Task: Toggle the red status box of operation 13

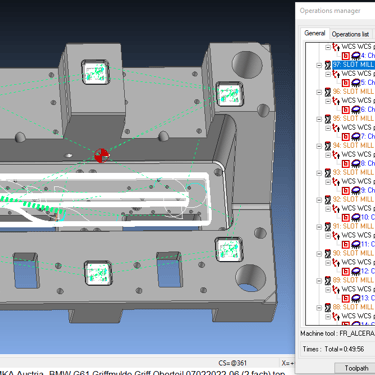Action: 346,298
